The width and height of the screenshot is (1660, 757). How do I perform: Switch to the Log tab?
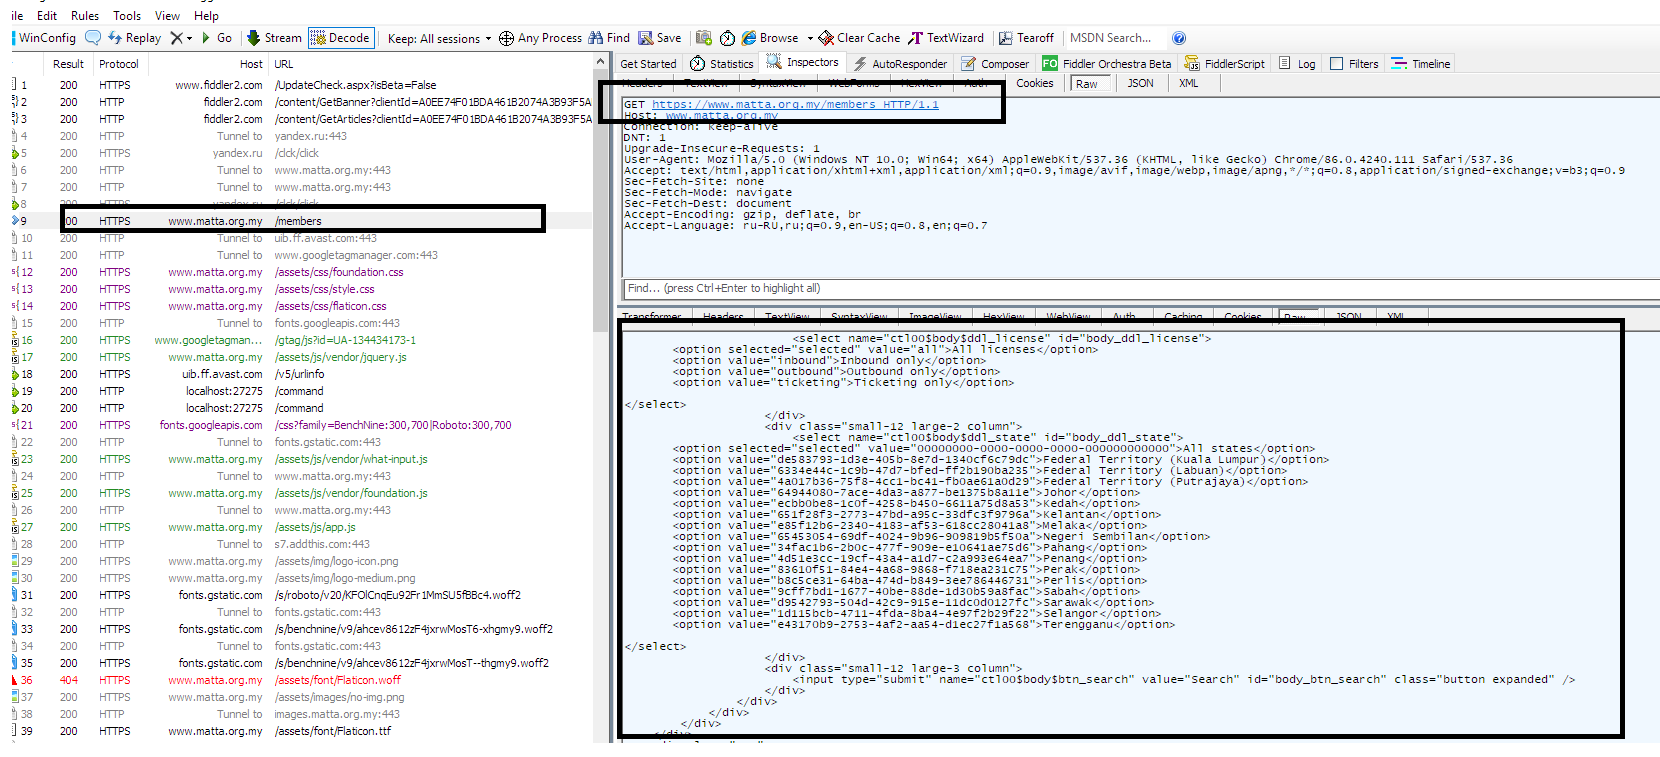(1297, 64)
